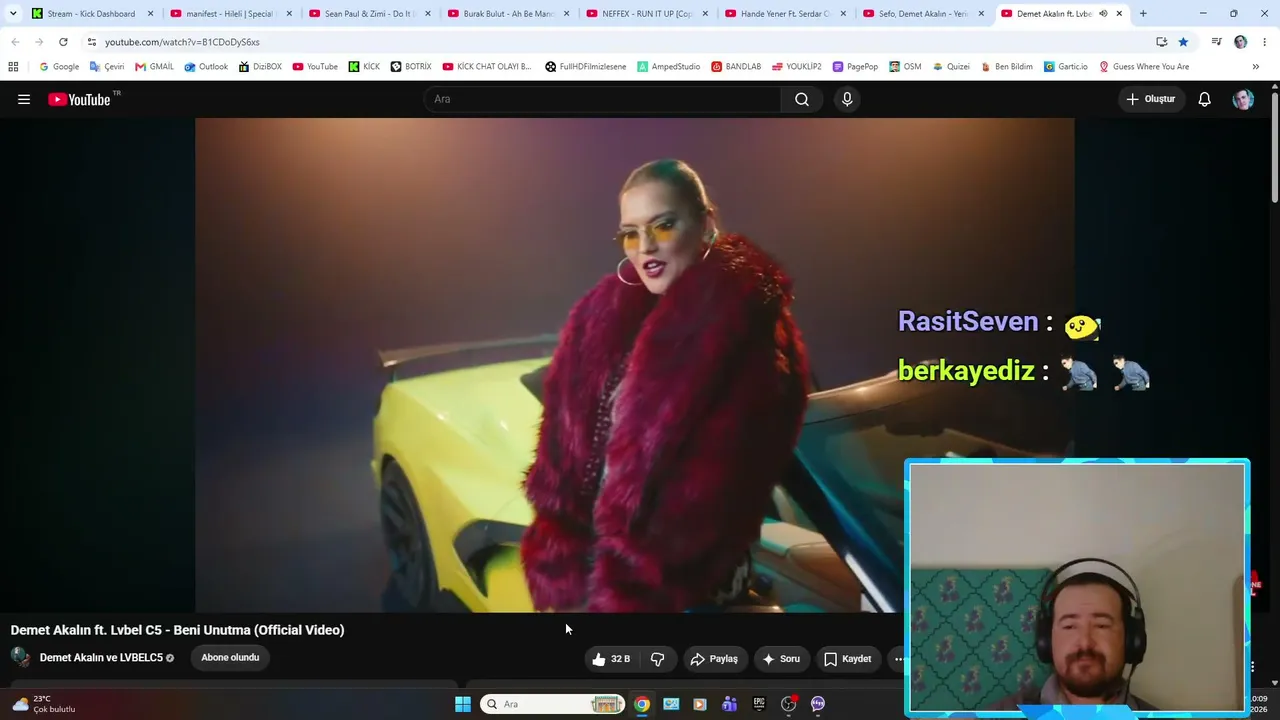Like the video with thumbs up
Viewport: 1280px width, 720px height.
pyautogui.click(x=611, y=659)
